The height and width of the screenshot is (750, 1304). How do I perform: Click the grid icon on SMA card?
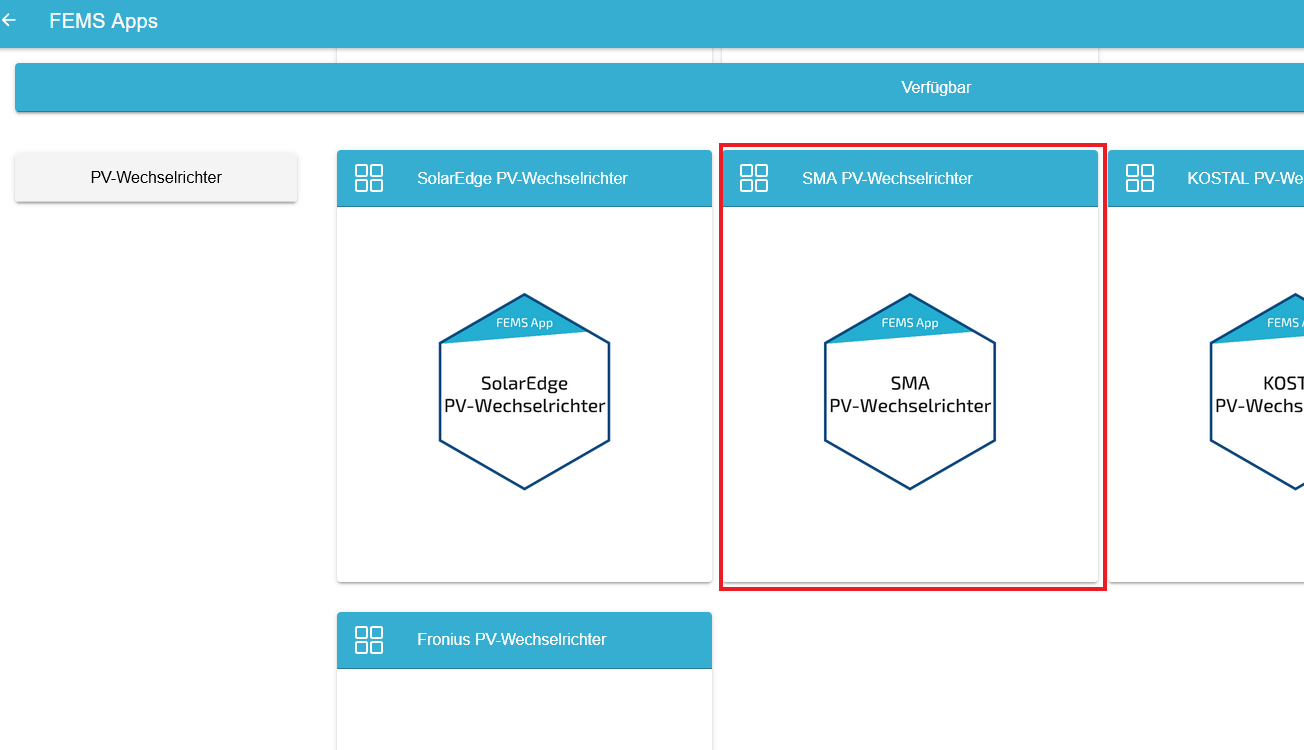tap(754, 178)
